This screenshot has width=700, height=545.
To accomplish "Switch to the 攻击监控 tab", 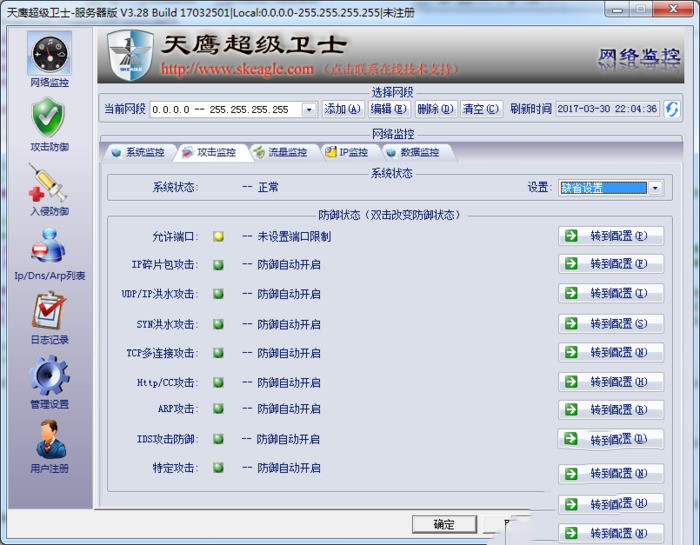I will click(x=211, y=153).
